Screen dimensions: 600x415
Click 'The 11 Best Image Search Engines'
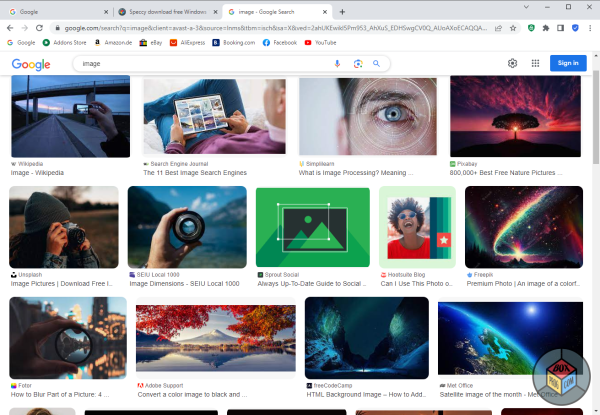(x=195, y=173)
